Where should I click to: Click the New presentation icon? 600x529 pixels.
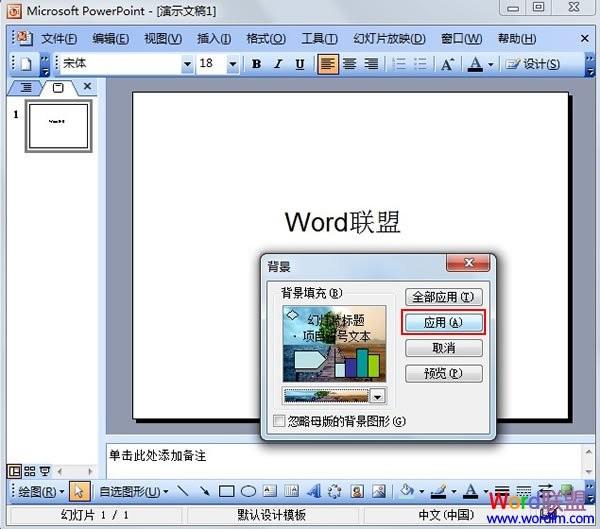[26, 64]
